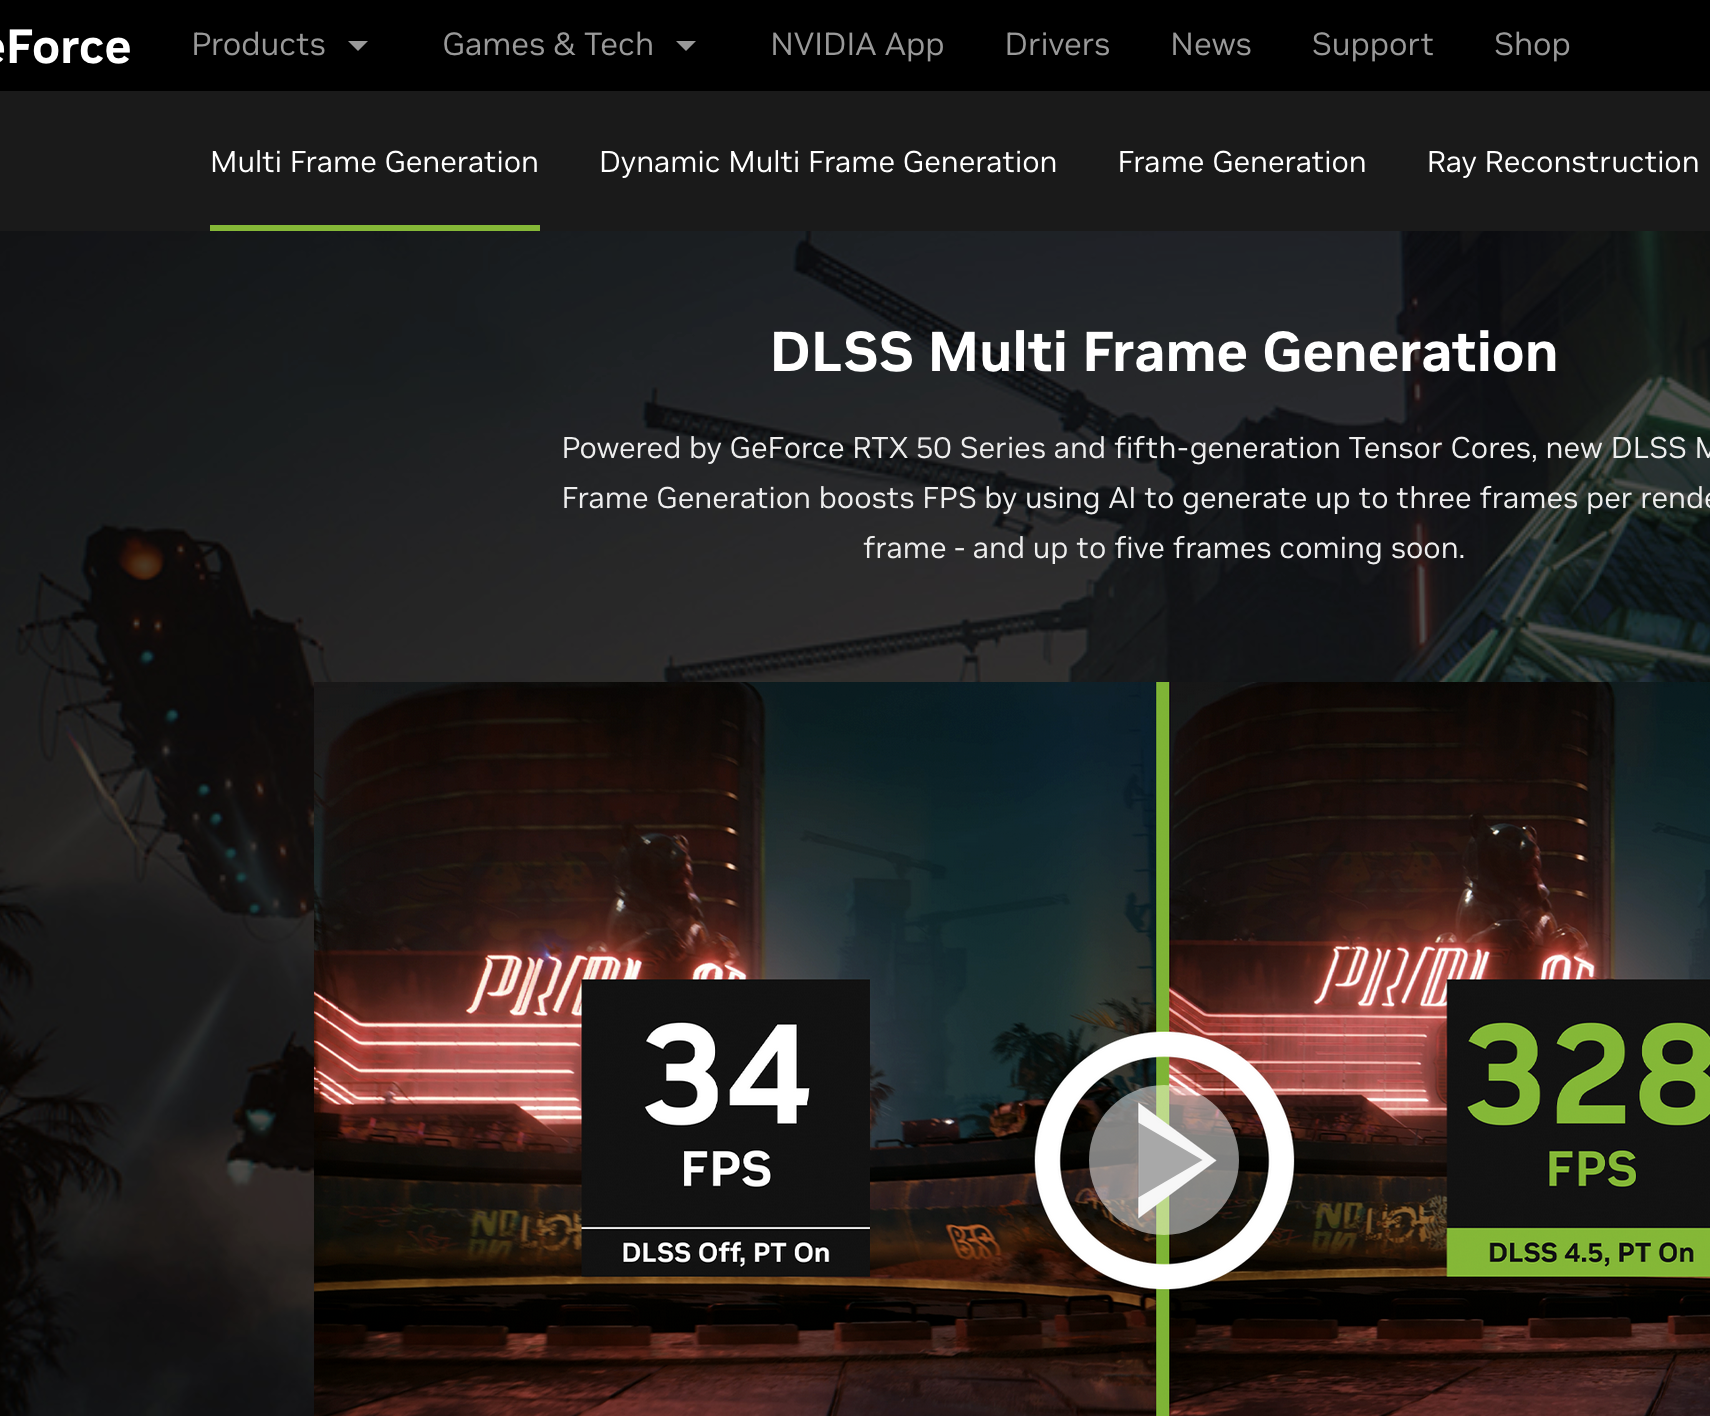This screenshot has width=1710, height=1416.
Task: Expand the Products dropdown menu
Action: (280, 45)
